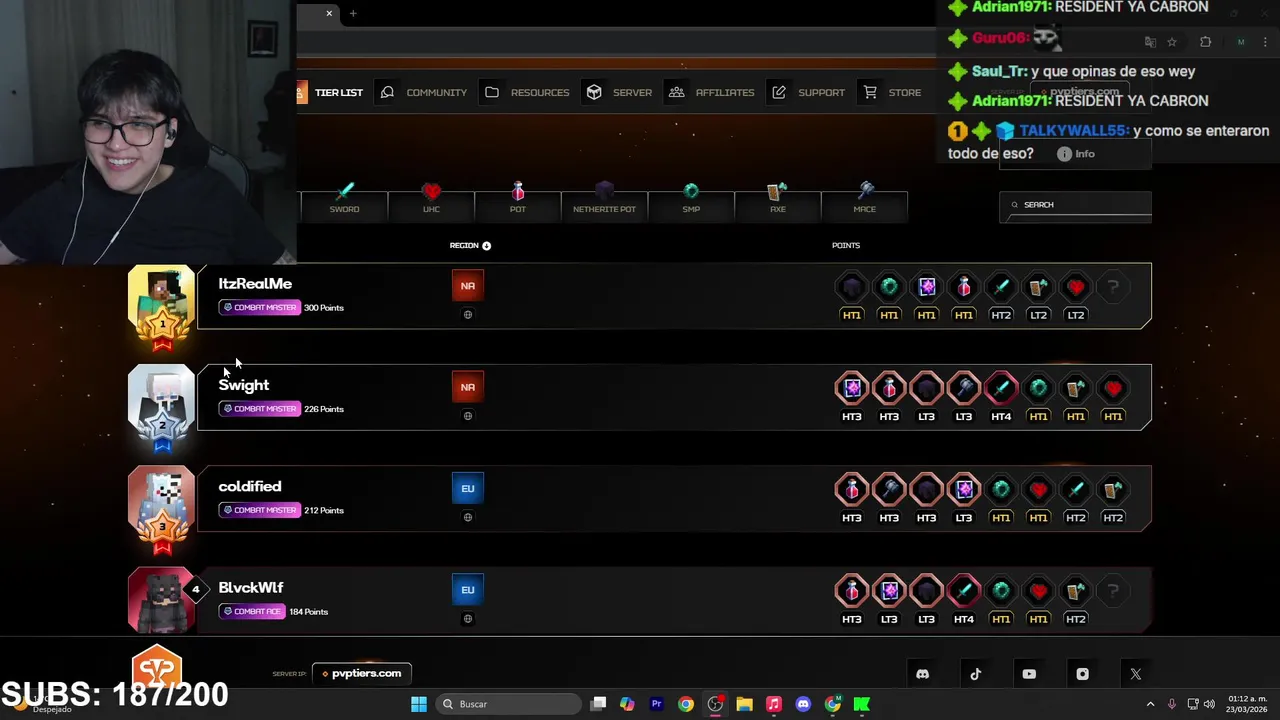The width and height of the screenshot is (1280, 720).
Task: Open the YouTube link in footer
Action: point(1029,674)
